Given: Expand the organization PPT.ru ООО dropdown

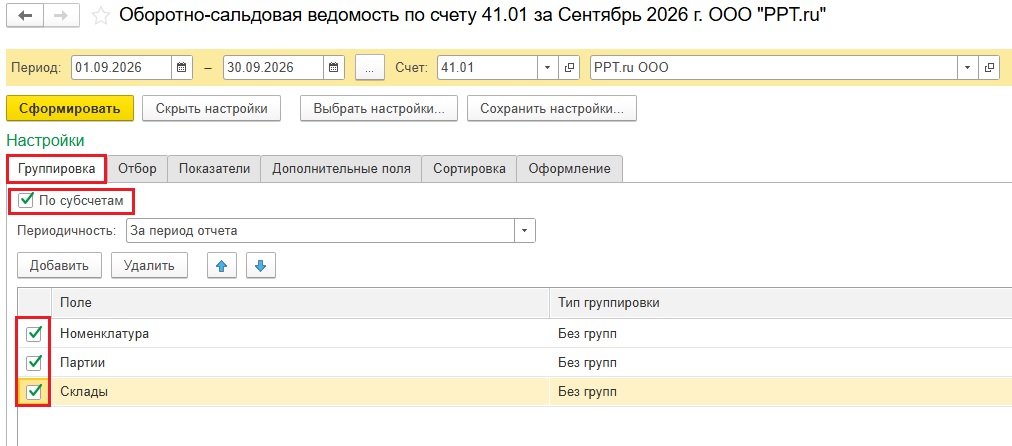Looking at the screenshot, I should point(968,67).
